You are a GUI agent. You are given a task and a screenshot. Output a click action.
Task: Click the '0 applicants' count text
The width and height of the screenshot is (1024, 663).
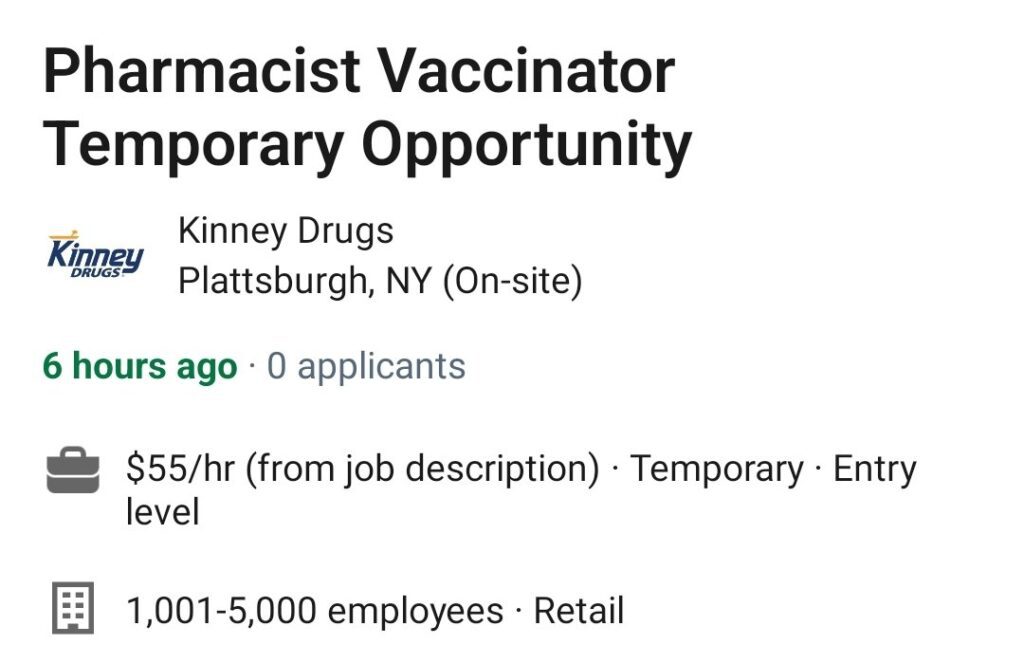366,366
